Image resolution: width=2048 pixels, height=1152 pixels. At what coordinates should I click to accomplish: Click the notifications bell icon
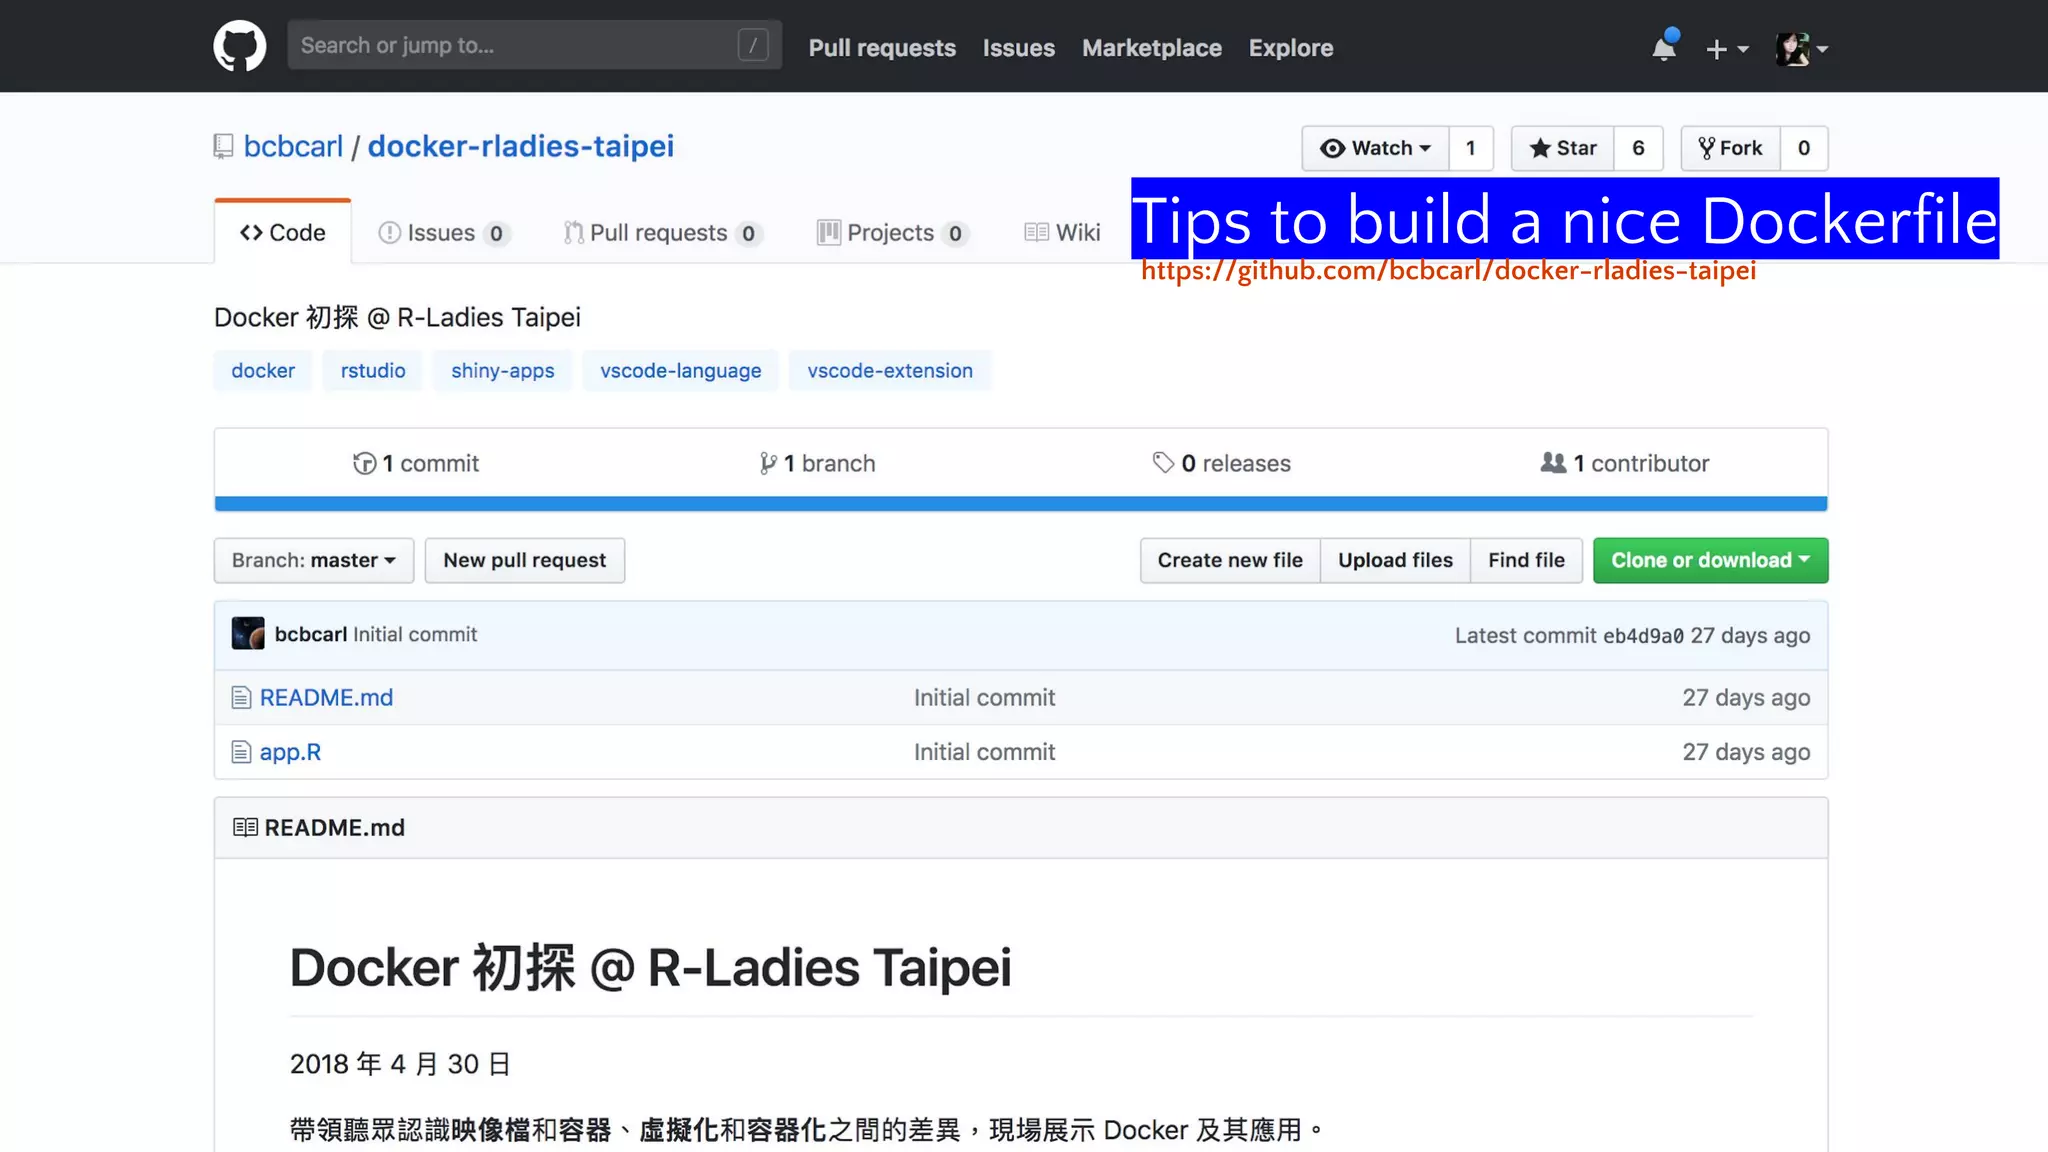(x=1665, y=47)
